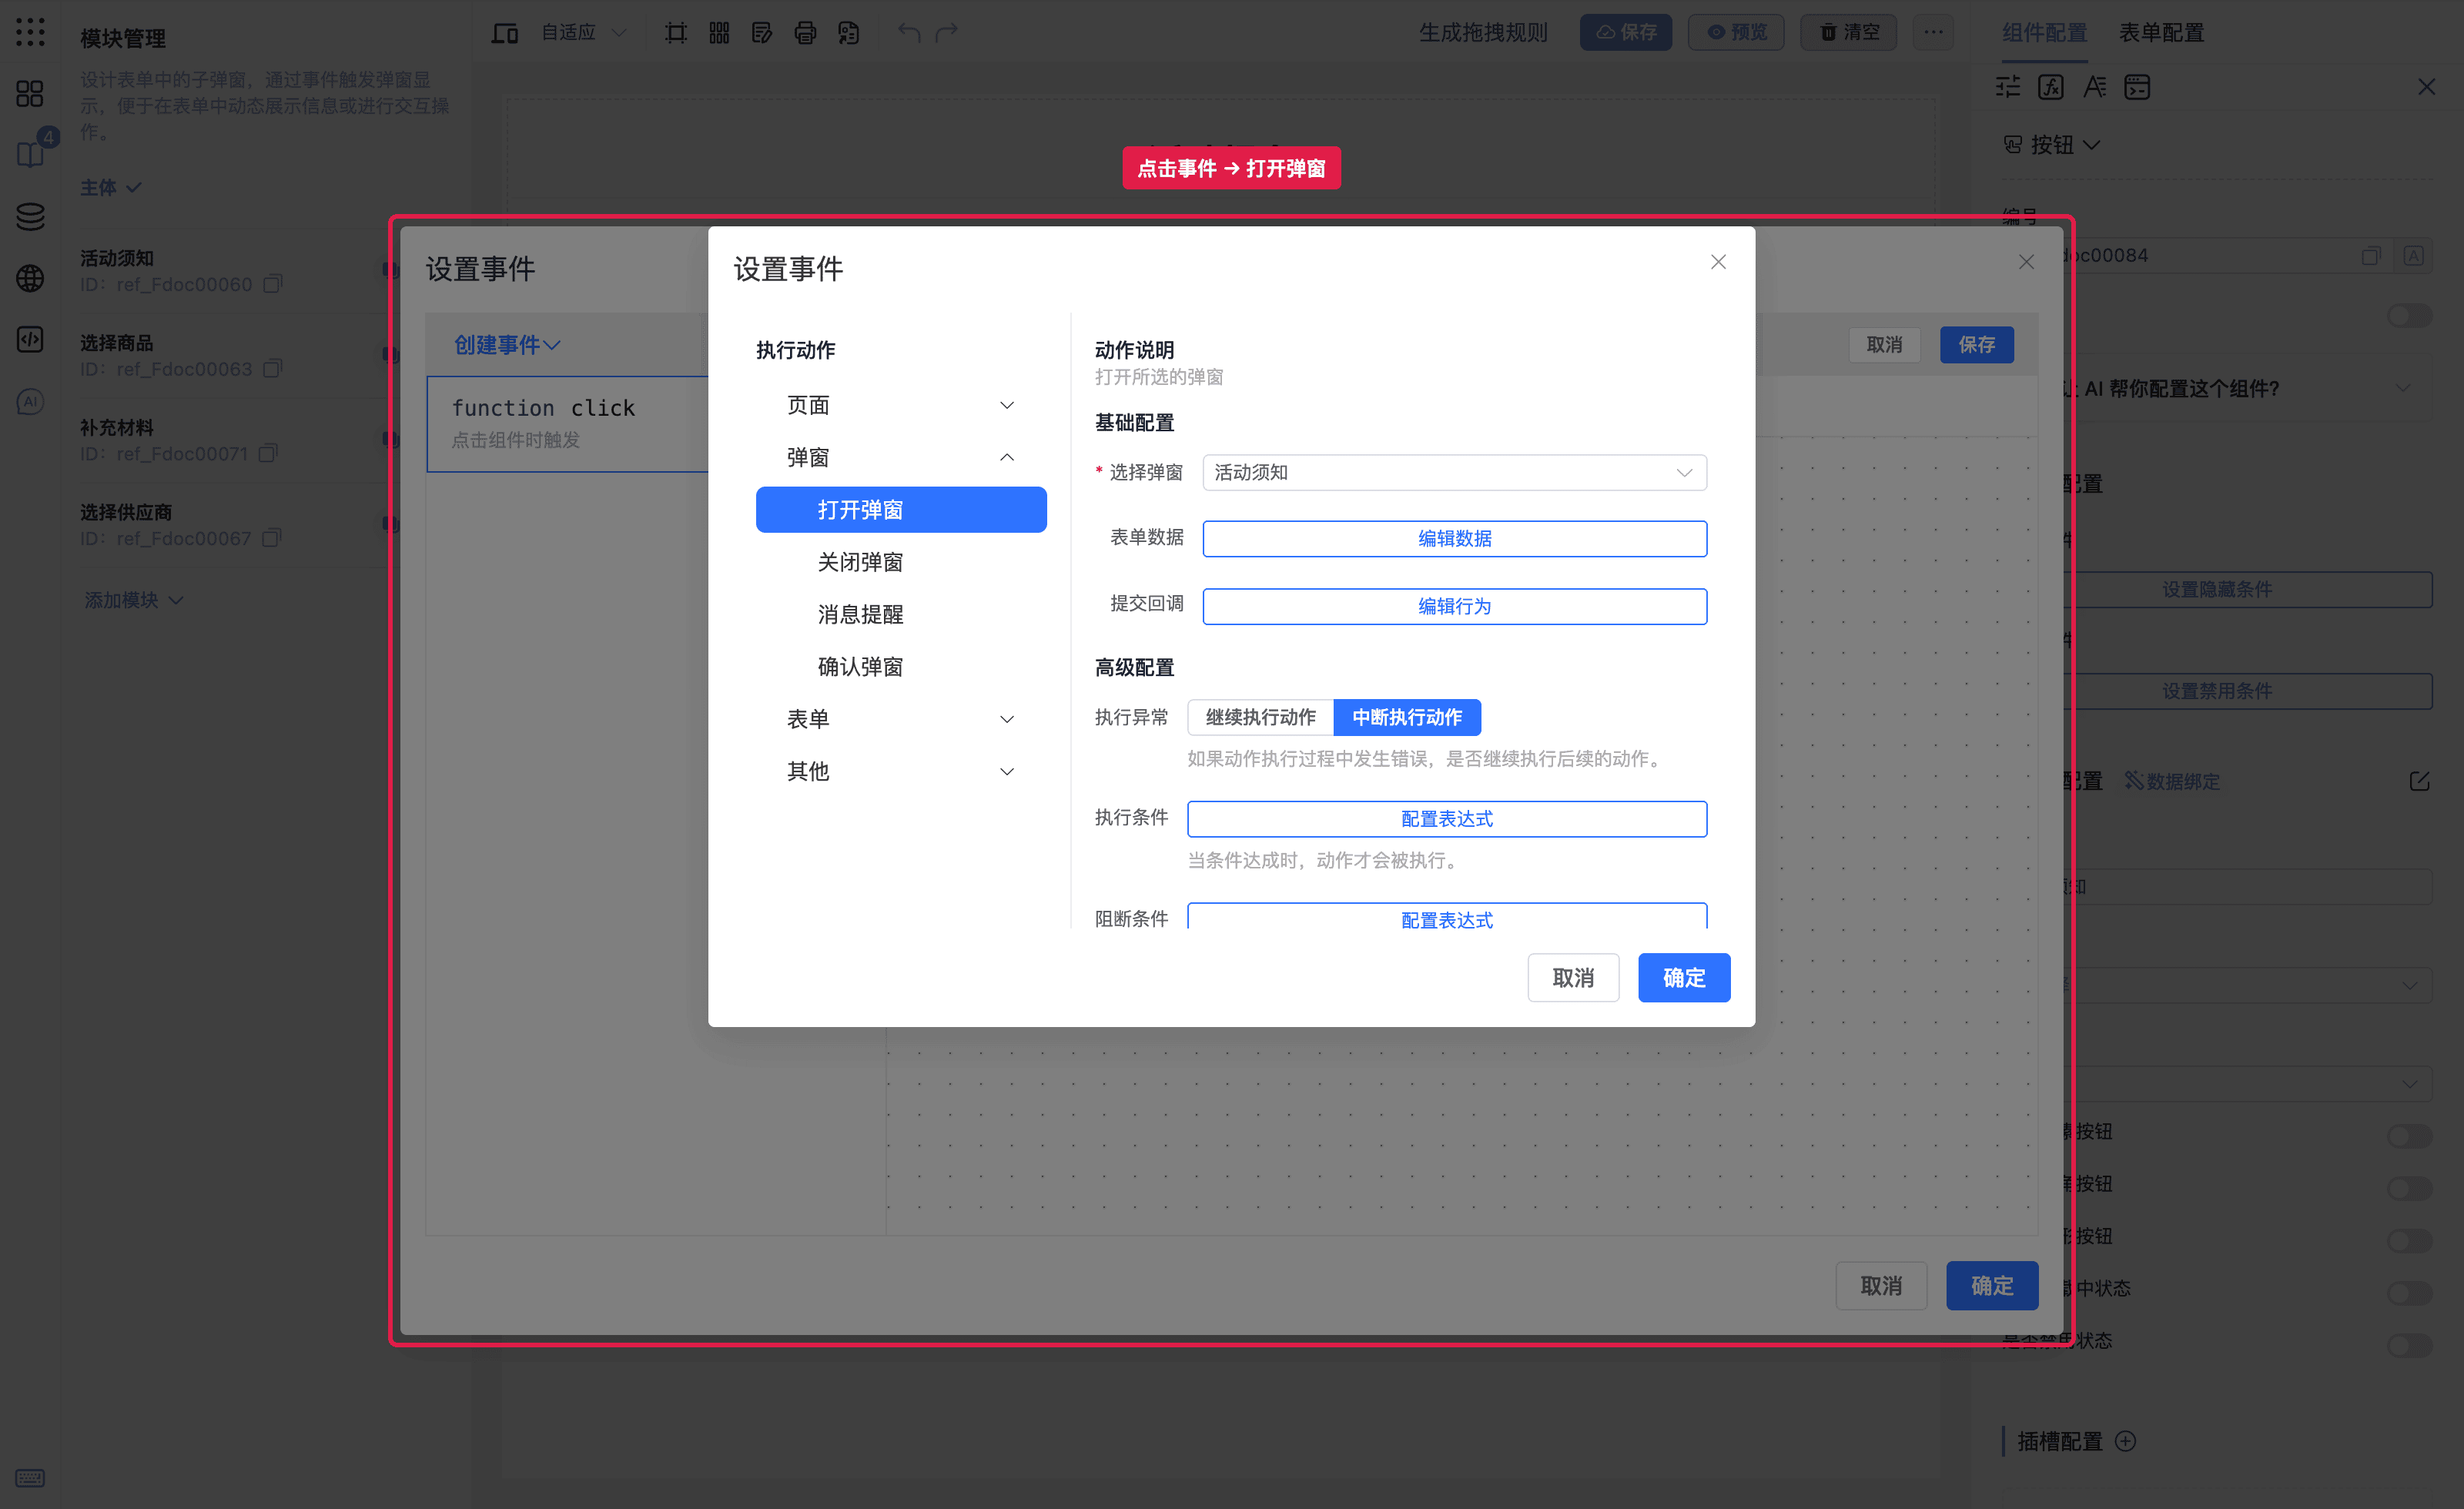Select 中断执行动作 option
Viewport: 2464px width, 1509px height.
1407,717
